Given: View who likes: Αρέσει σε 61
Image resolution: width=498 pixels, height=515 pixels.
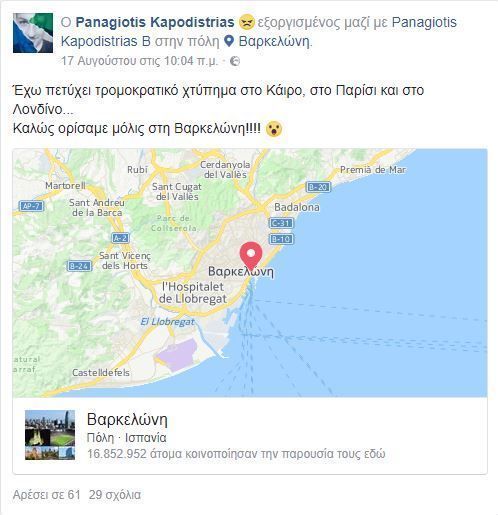Looking at the screenshot, I should click(x=47, y=495).
